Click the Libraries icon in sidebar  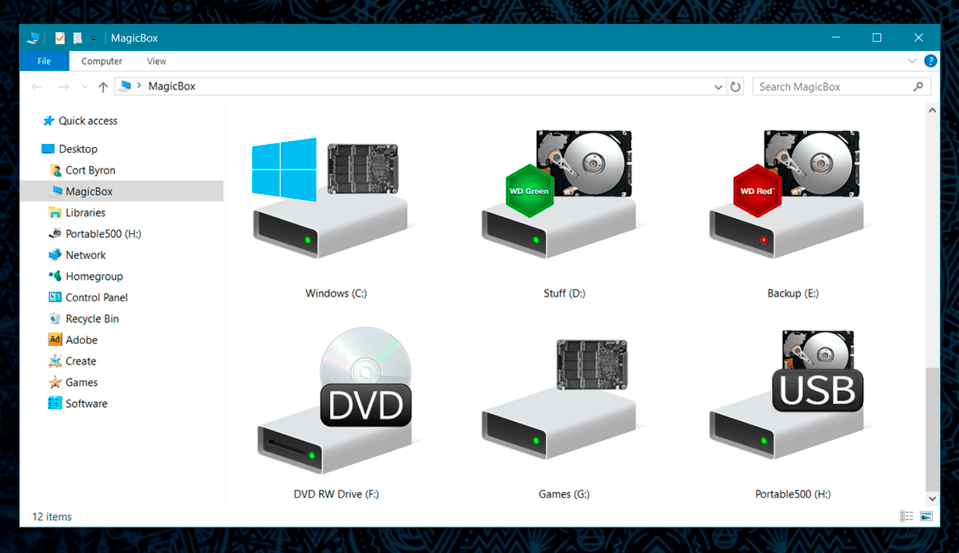point(55,212)
